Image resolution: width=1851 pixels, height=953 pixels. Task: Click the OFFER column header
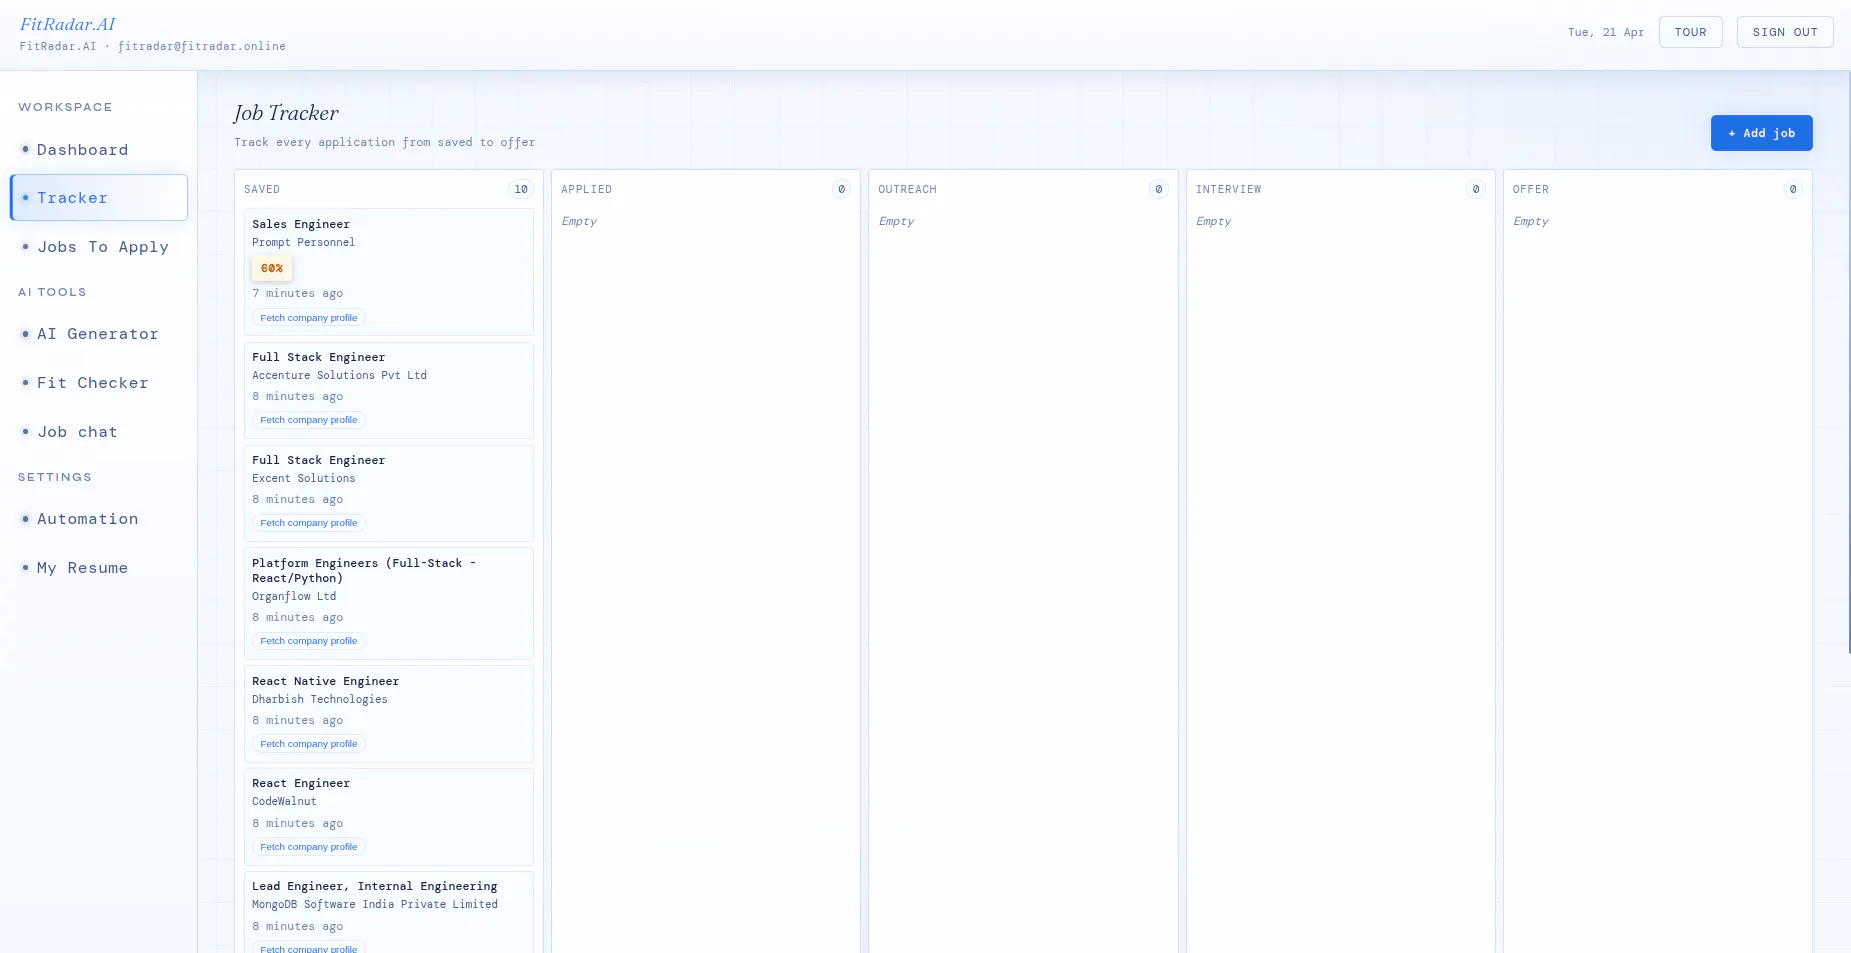click(1530, 189)
